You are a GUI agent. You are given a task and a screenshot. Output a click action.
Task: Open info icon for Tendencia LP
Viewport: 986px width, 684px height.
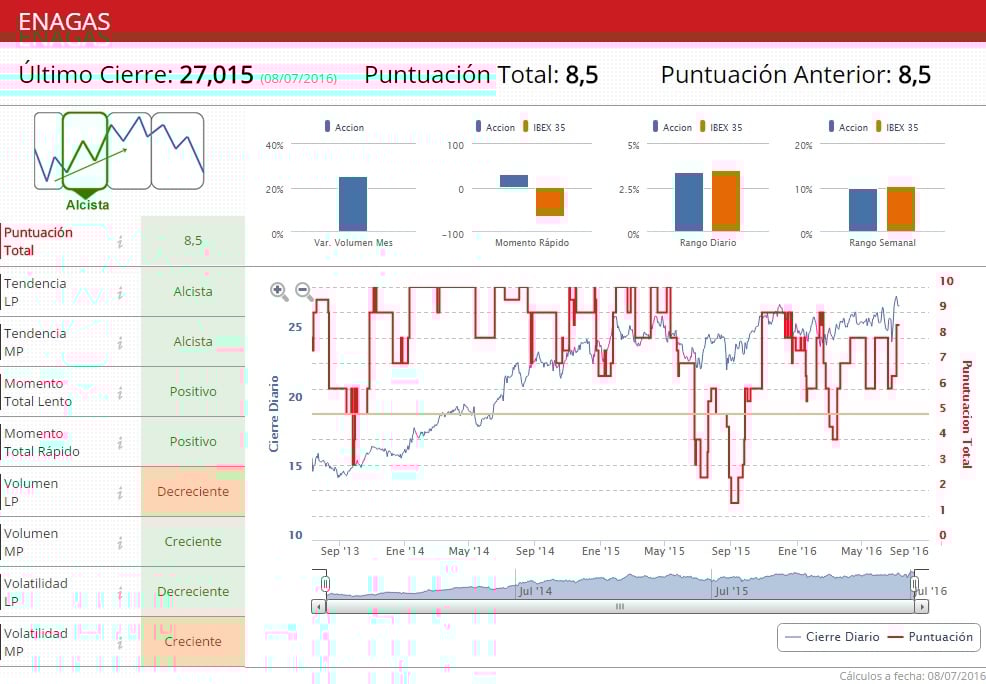point(119,292)
